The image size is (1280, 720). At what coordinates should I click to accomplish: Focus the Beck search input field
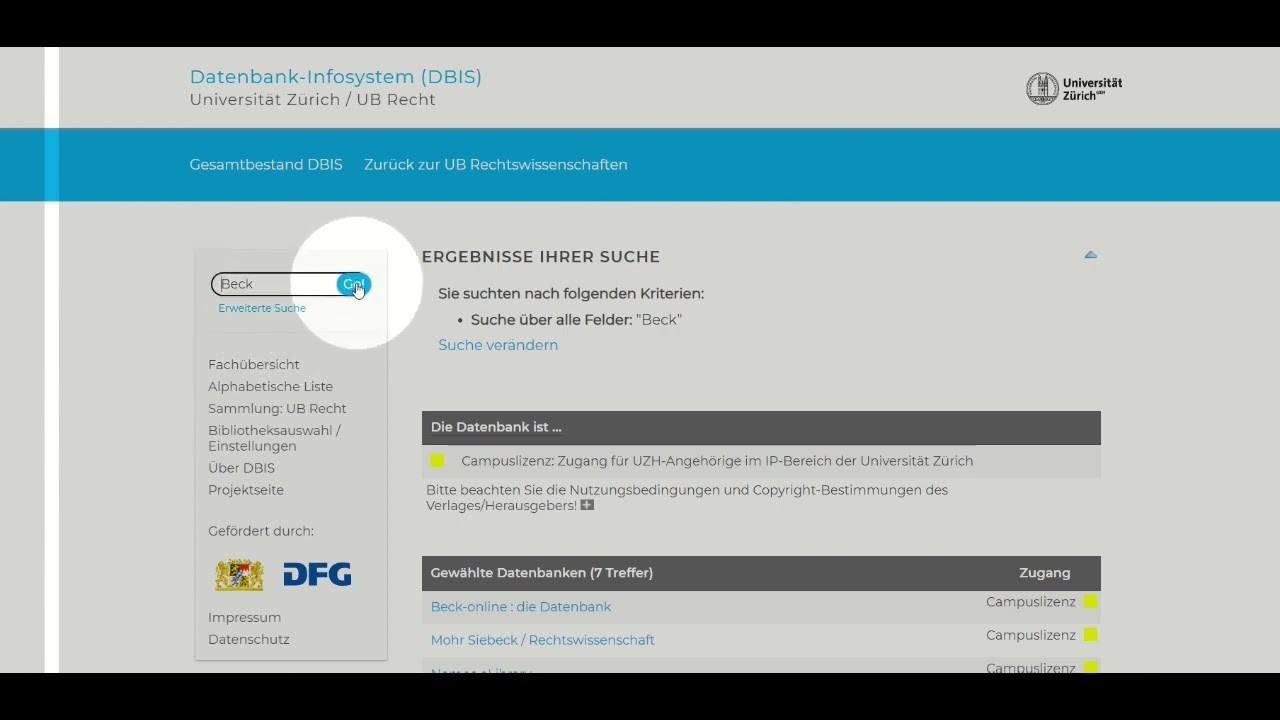coord(275,284)
